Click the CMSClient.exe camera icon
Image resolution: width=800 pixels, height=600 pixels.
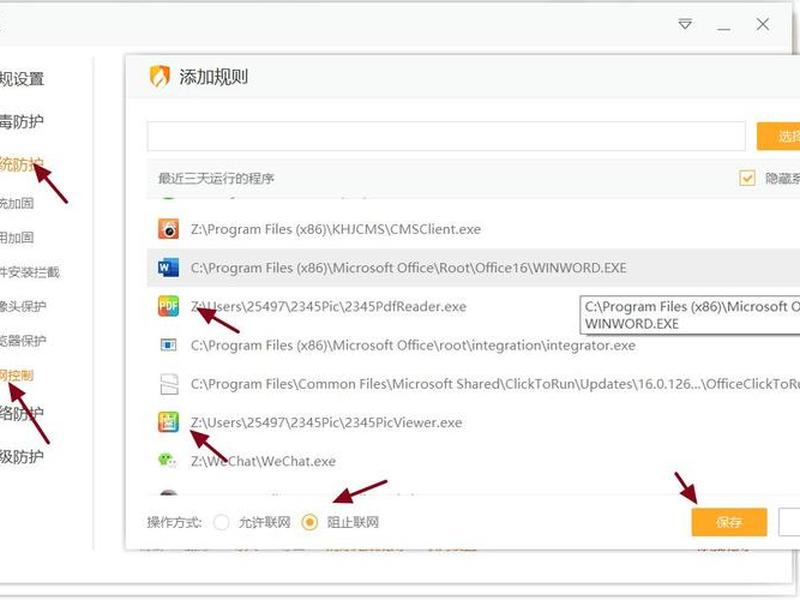[x=168, y=229]
